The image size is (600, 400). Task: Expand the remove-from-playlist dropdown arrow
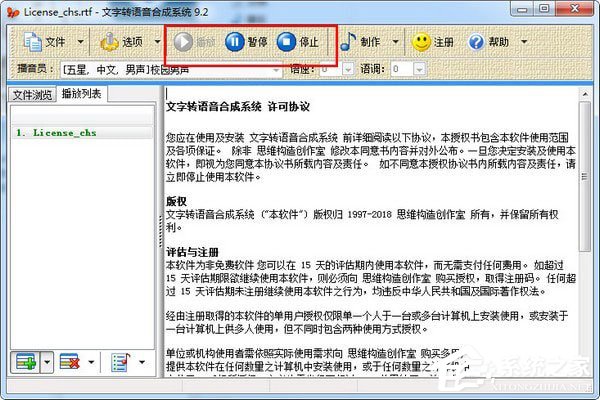coord(91,362)
